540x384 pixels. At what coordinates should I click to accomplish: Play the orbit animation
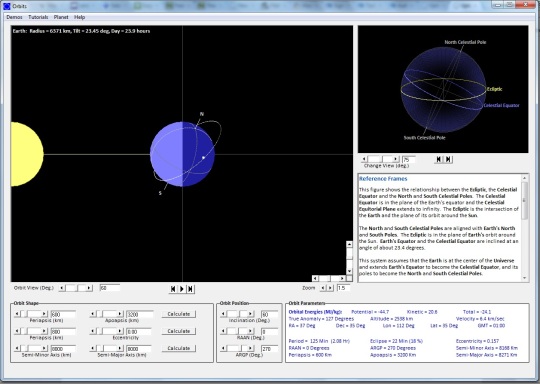182,289
